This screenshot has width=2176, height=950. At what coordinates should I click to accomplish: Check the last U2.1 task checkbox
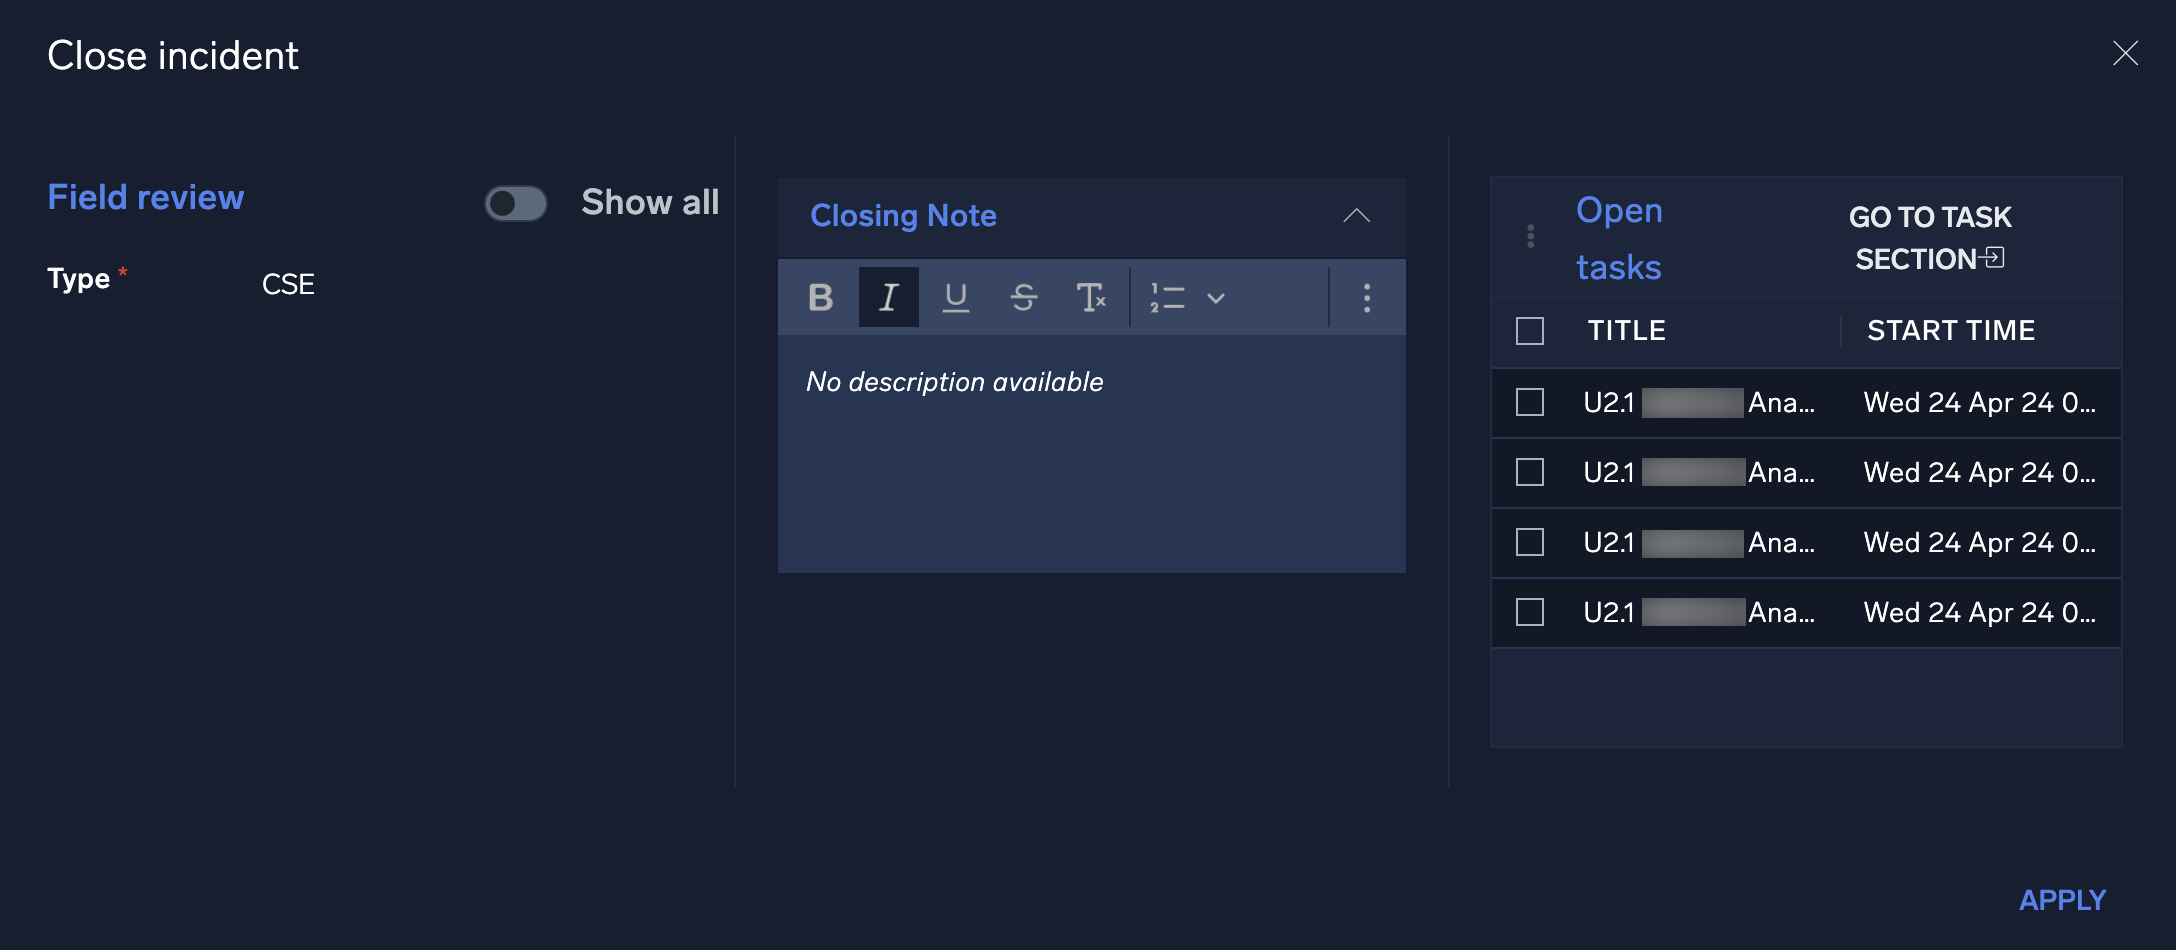coord(1529,612)
